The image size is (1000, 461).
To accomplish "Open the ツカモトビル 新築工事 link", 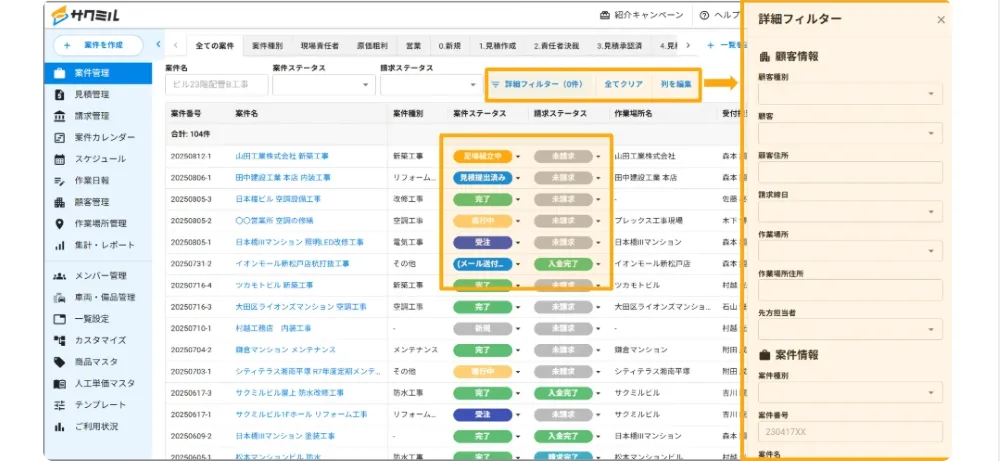I will tap(274, 285).
